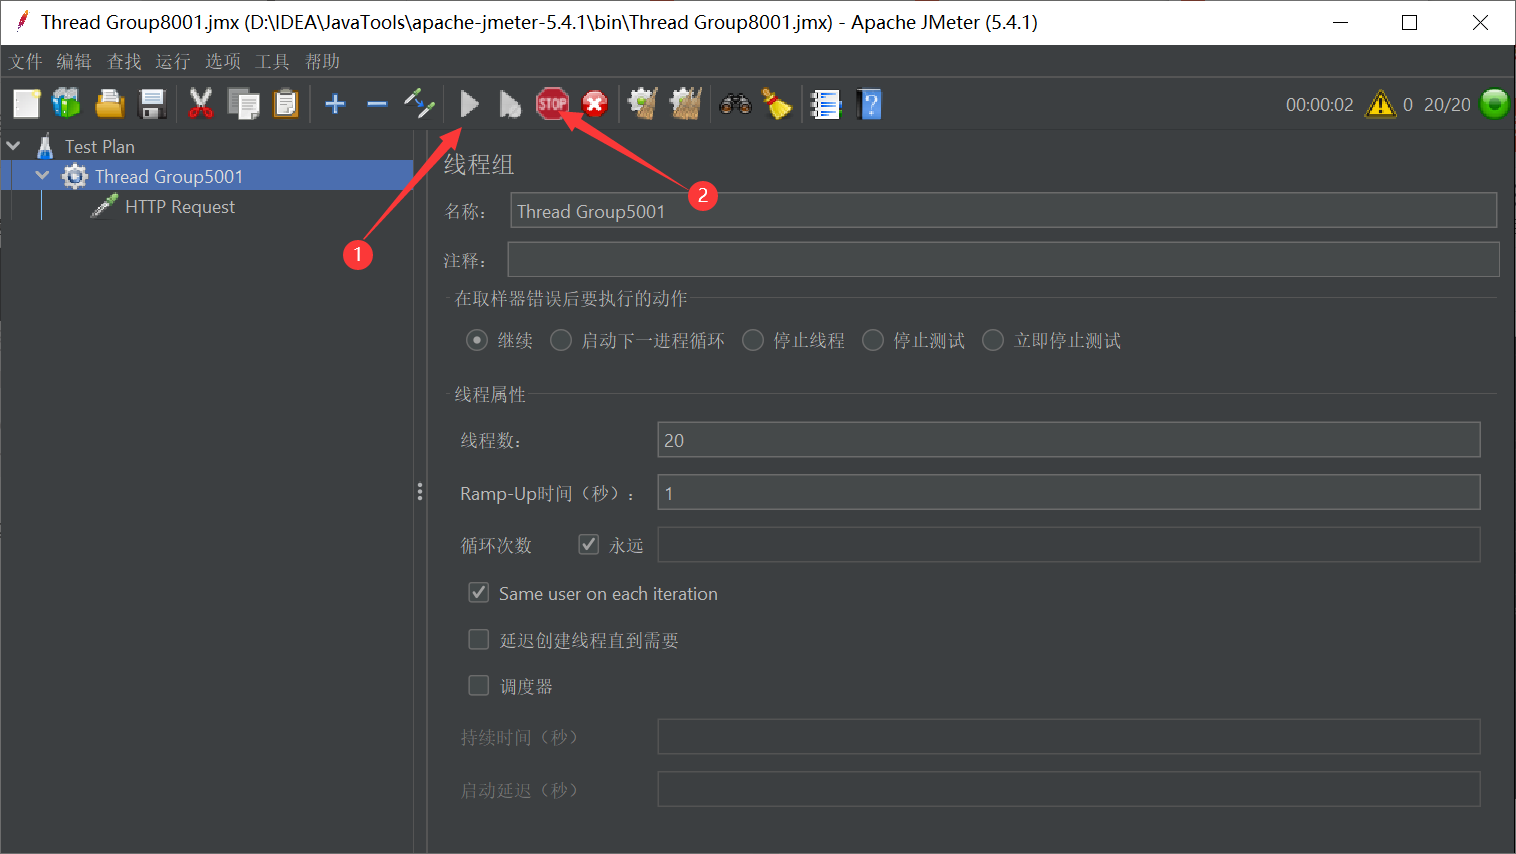Open a saved test plan file
This screenshot has width=1516, height=854.
coord(107,103)
